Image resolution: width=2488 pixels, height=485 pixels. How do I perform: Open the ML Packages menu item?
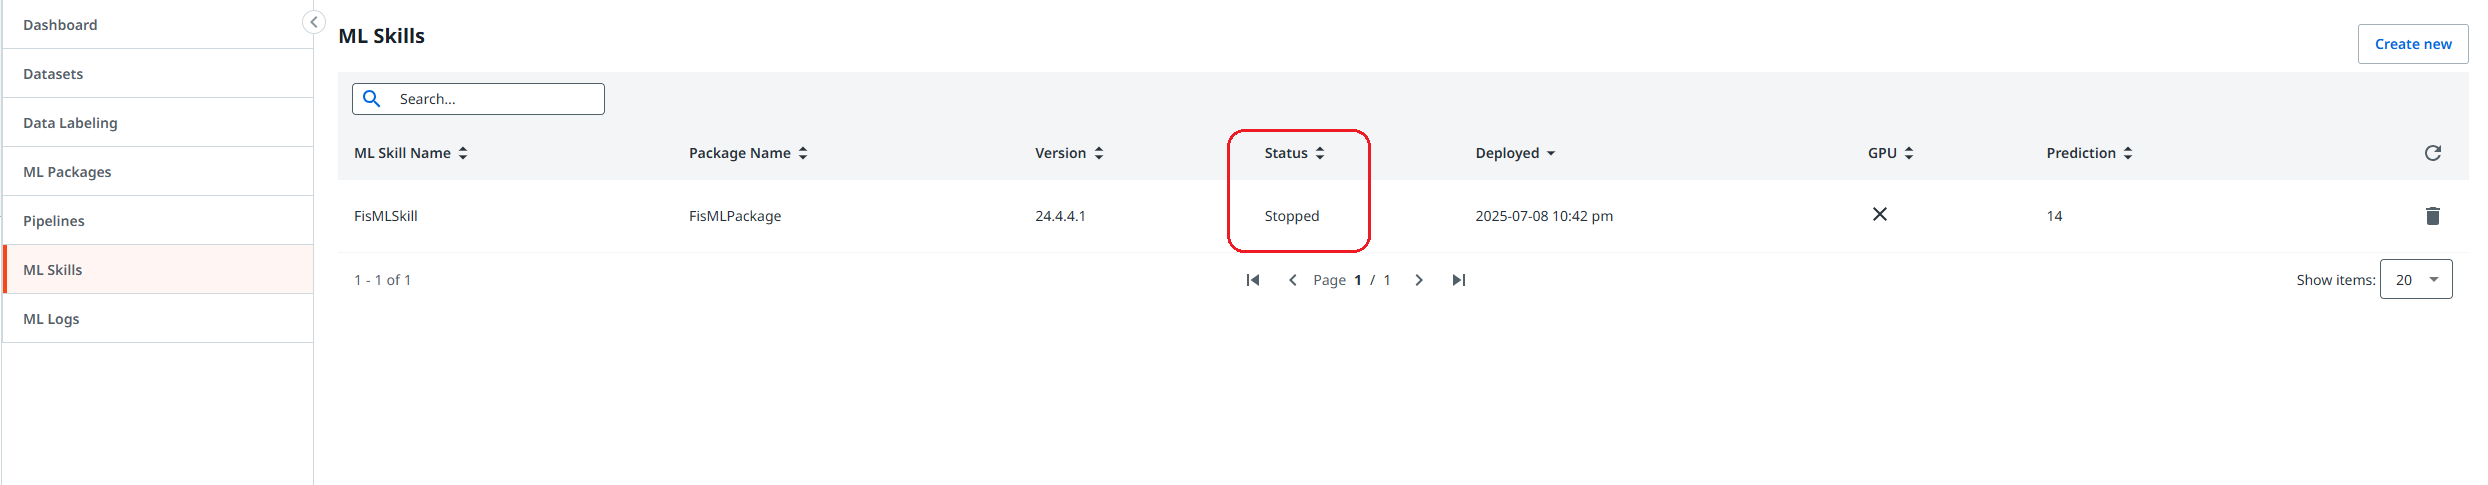coord(67,172)
